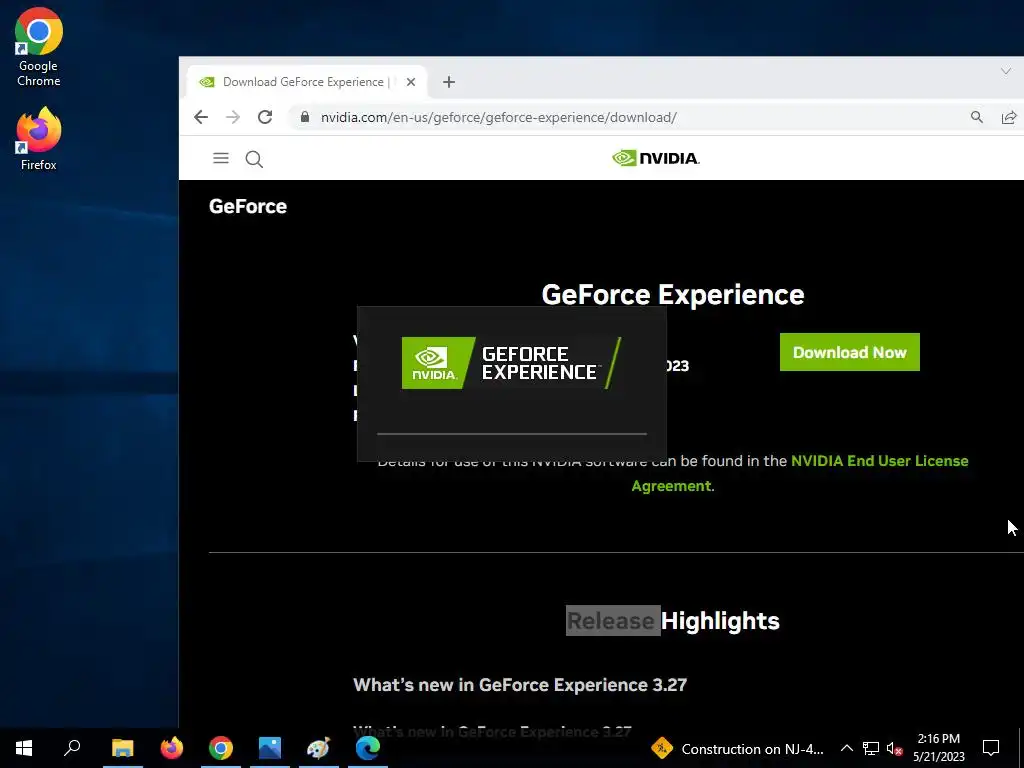Image resolution: width=1024 pixels, height=768 pixels.
Task: Switch to Chrome in the taskbar
Action: click(221, 748)
